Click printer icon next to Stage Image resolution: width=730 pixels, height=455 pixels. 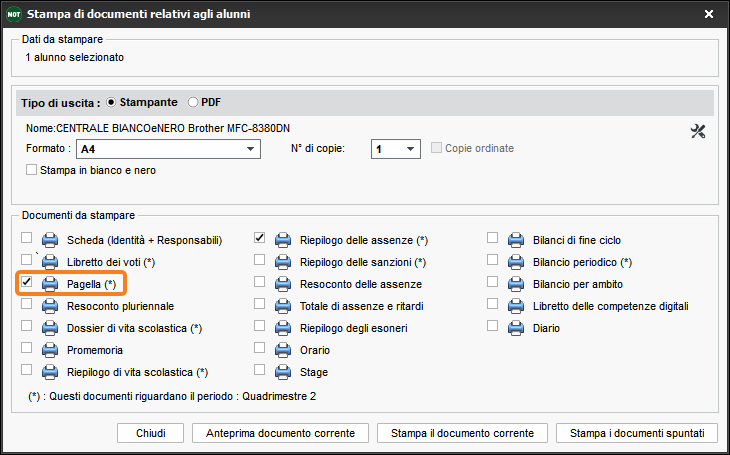pos(283,372)
